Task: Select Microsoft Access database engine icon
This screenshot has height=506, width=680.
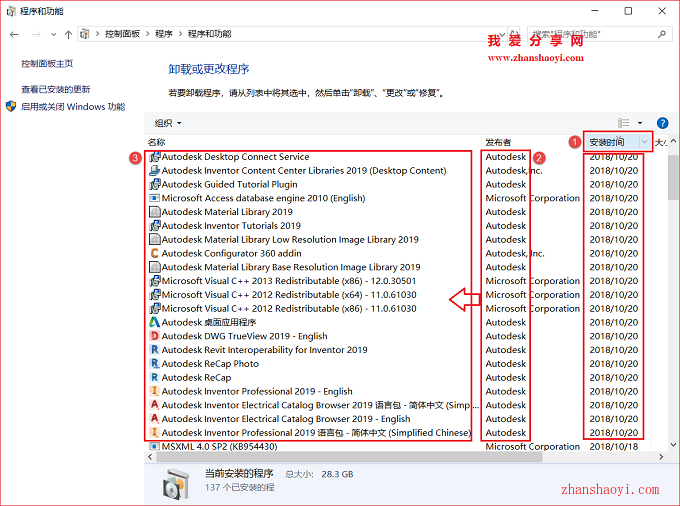Action: 154,198
